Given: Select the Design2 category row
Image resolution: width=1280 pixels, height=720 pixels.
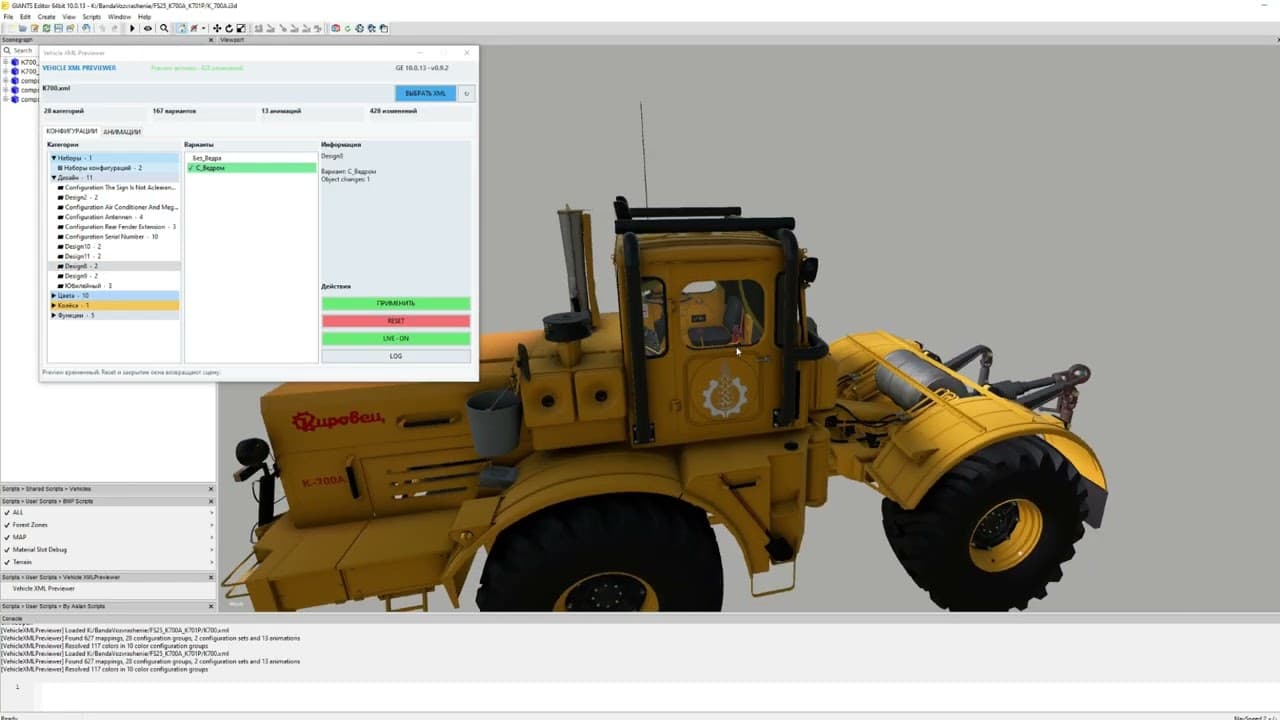Looking at the screenshot, I should [114, 197].
